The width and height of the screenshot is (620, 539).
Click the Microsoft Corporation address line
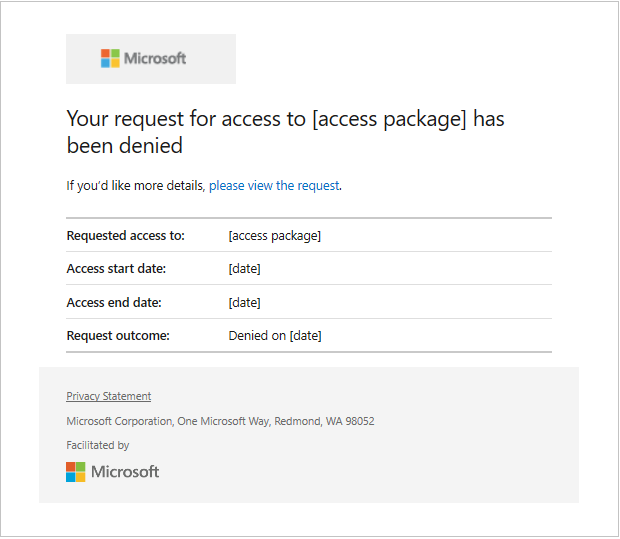[x=220, y=421]
